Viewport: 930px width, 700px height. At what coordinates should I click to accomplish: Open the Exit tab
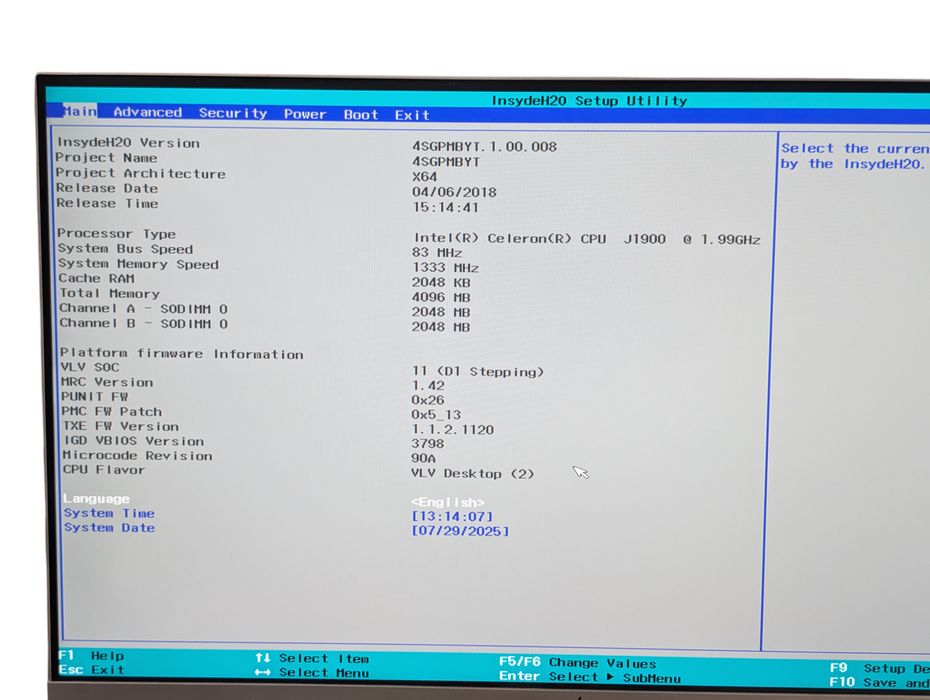click(x=412, y=115)
